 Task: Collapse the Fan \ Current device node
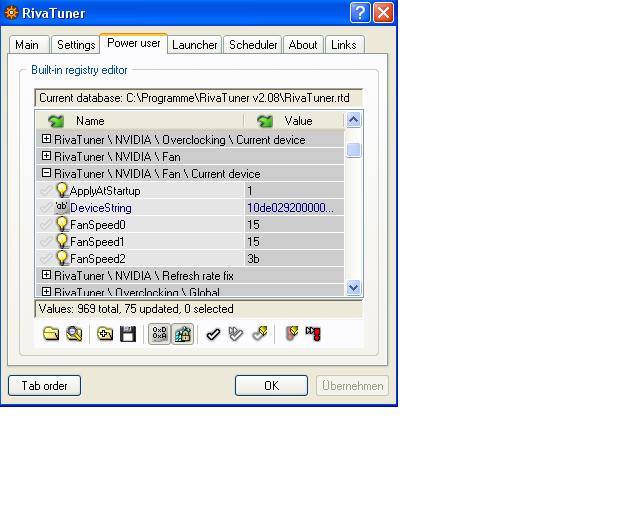(x=47, y=173)
